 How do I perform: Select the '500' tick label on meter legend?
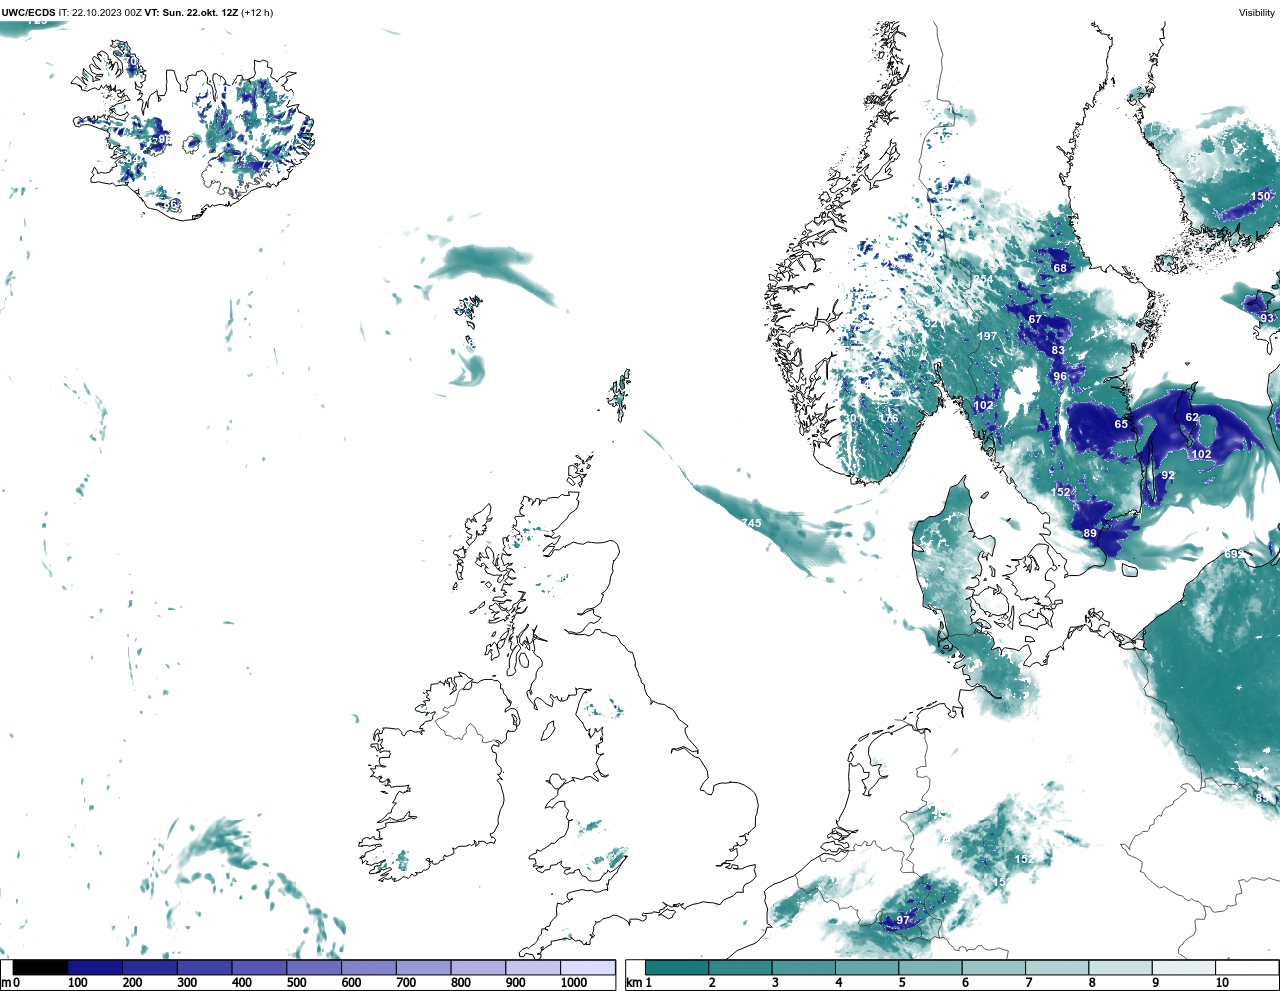coord(297,983)
